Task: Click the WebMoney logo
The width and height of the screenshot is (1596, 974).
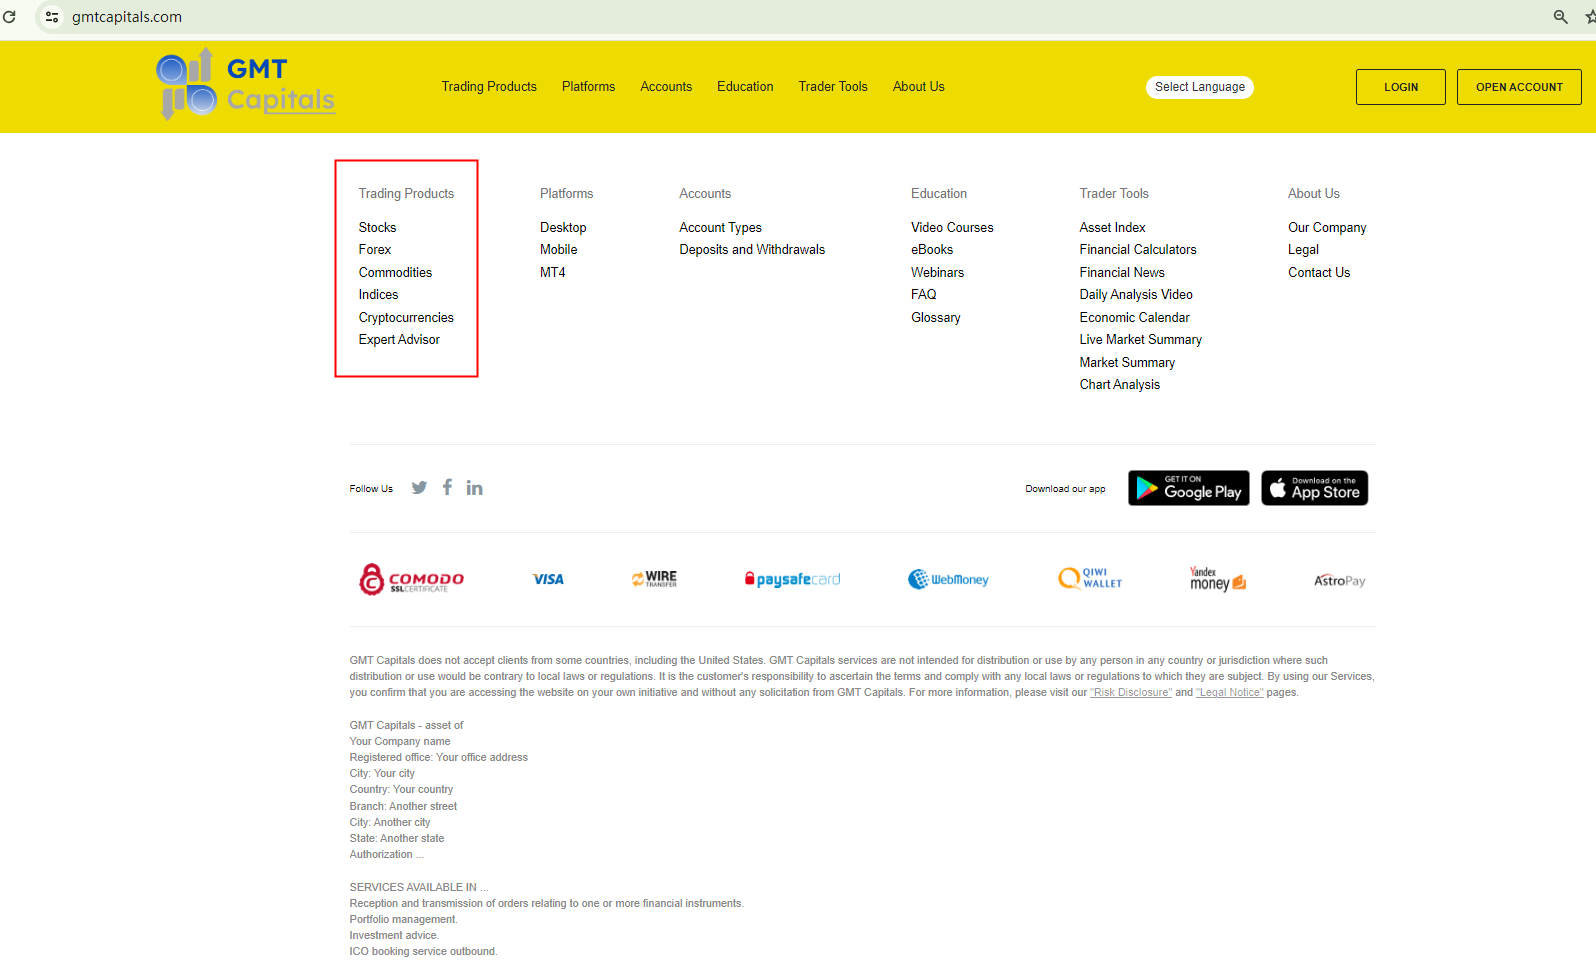Action: pos(948,579)
